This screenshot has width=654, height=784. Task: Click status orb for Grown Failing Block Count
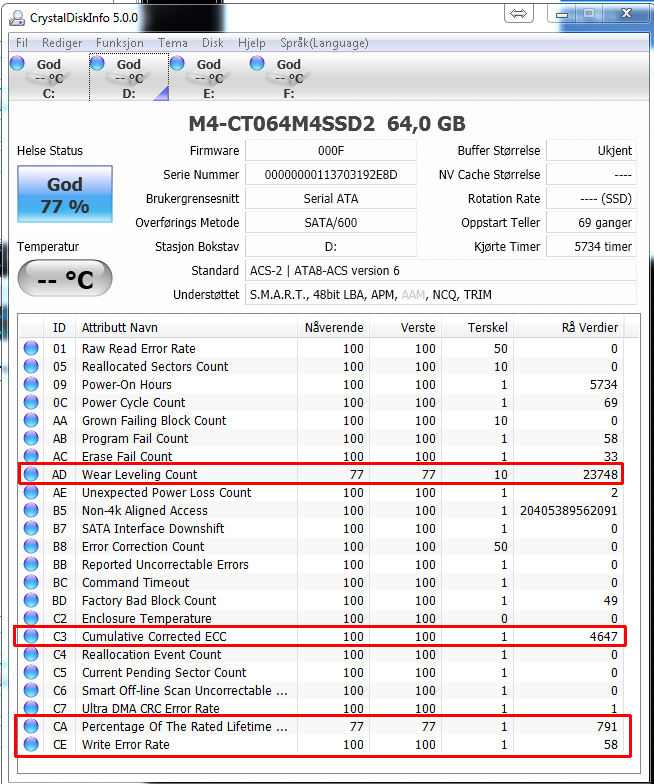31,420
